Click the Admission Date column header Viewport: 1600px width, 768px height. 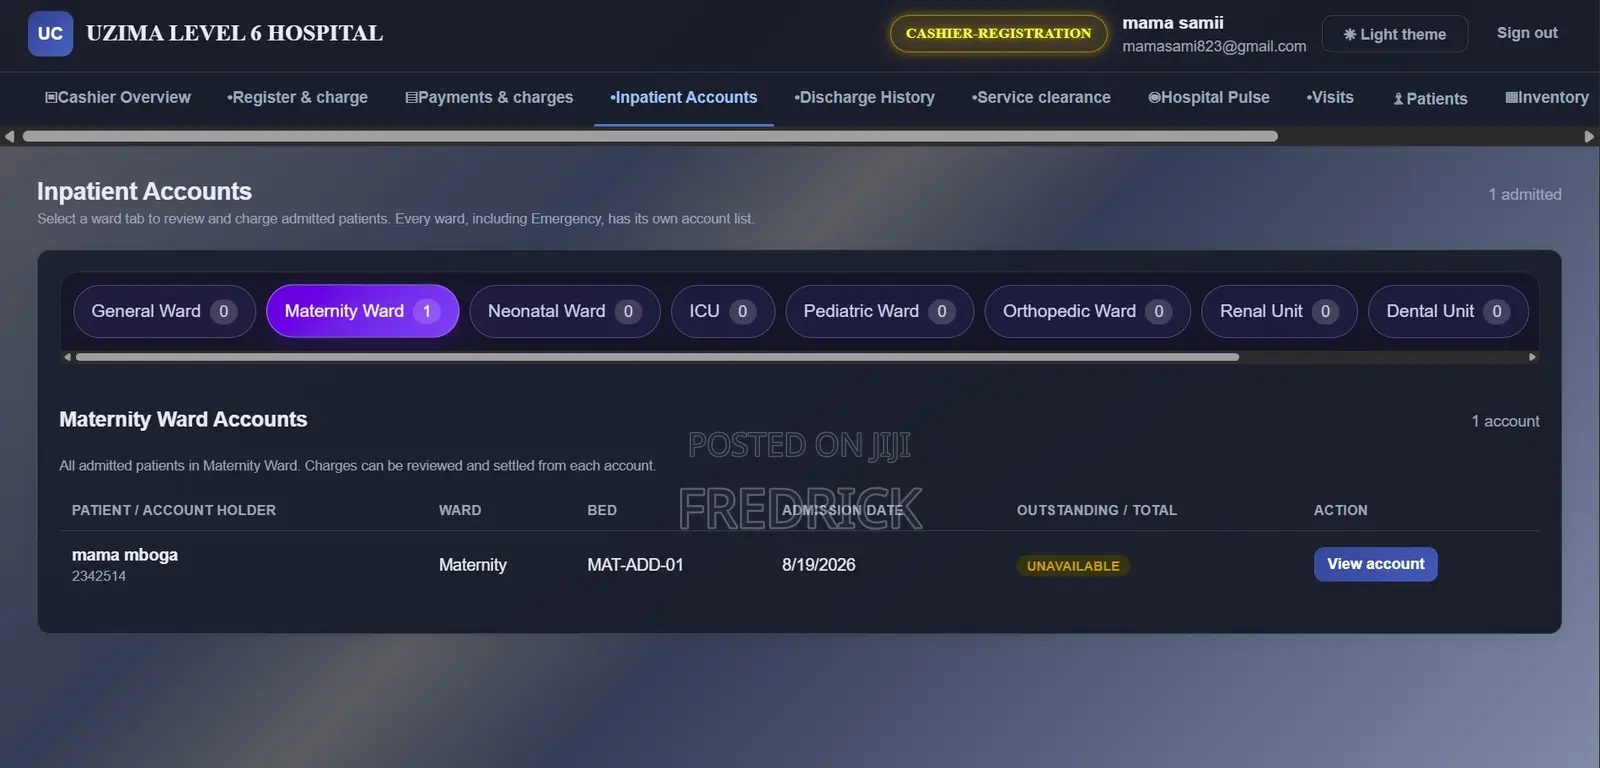(x=842, y=510)
